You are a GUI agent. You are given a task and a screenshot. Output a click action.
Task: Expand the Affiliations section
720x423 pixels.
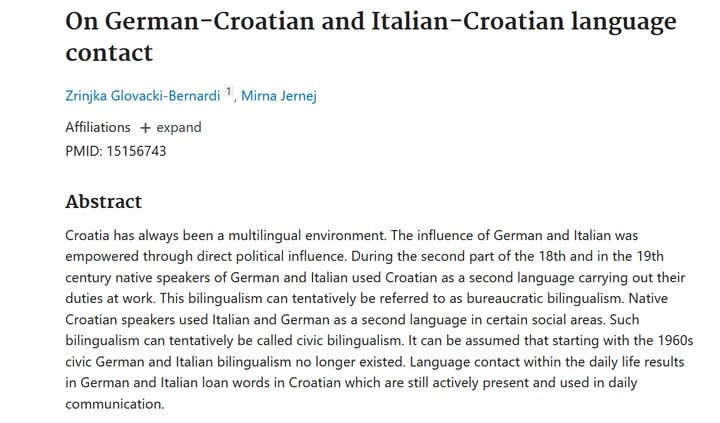coord(171,127)
